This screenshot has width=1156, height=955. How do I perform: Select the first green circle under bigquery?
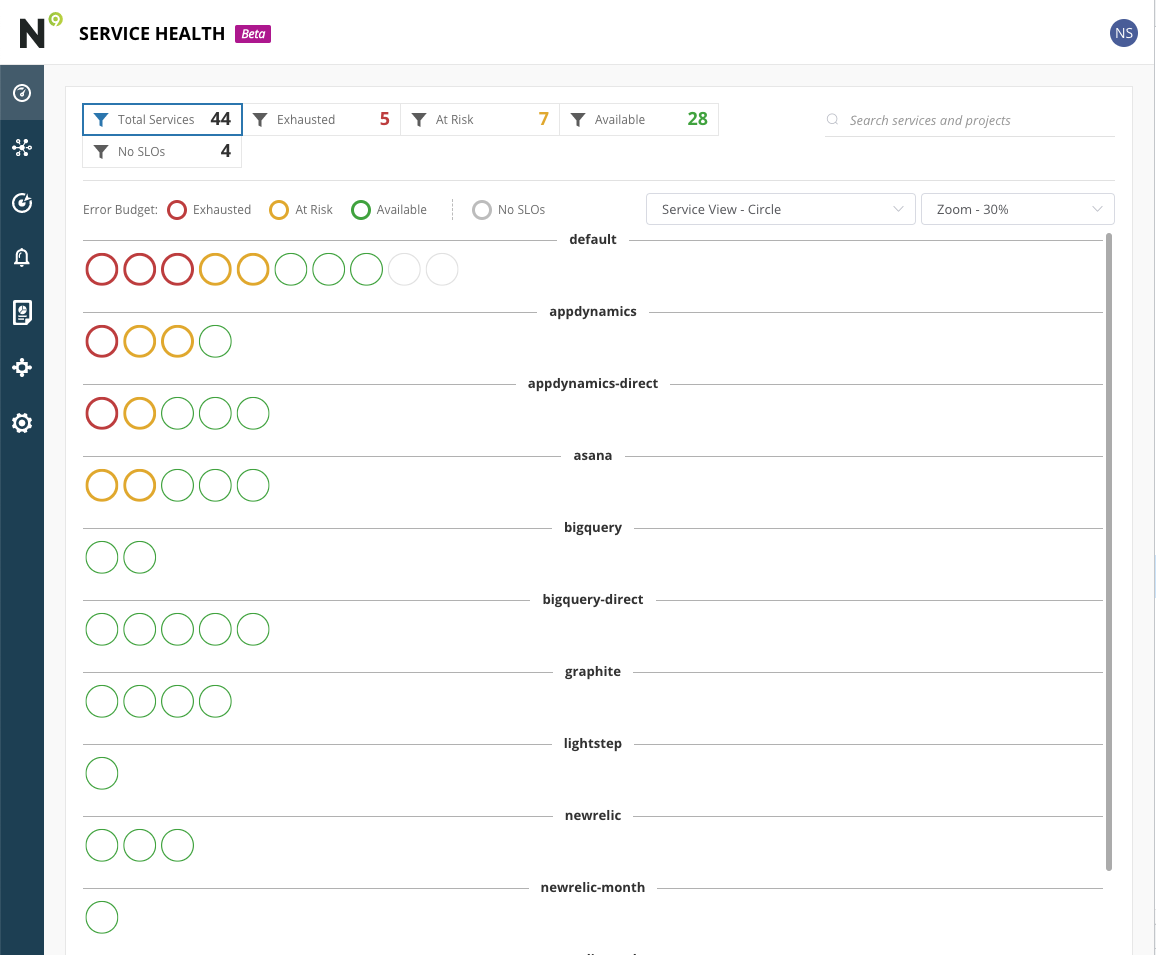click(102, 558)
